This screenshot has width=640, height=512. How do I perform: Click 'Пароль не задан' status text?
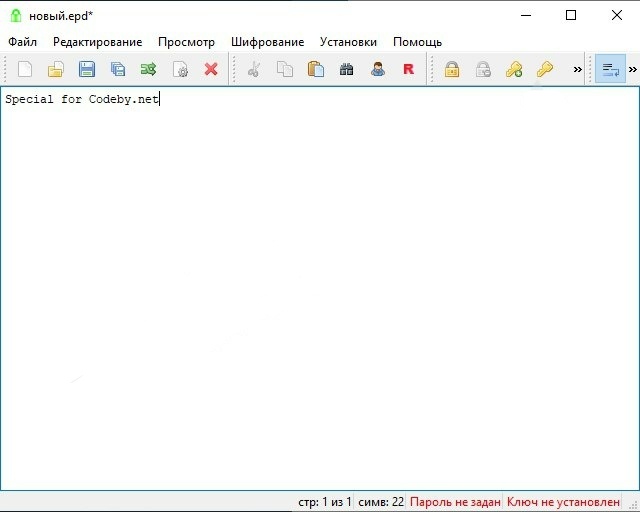pos(455,502)
